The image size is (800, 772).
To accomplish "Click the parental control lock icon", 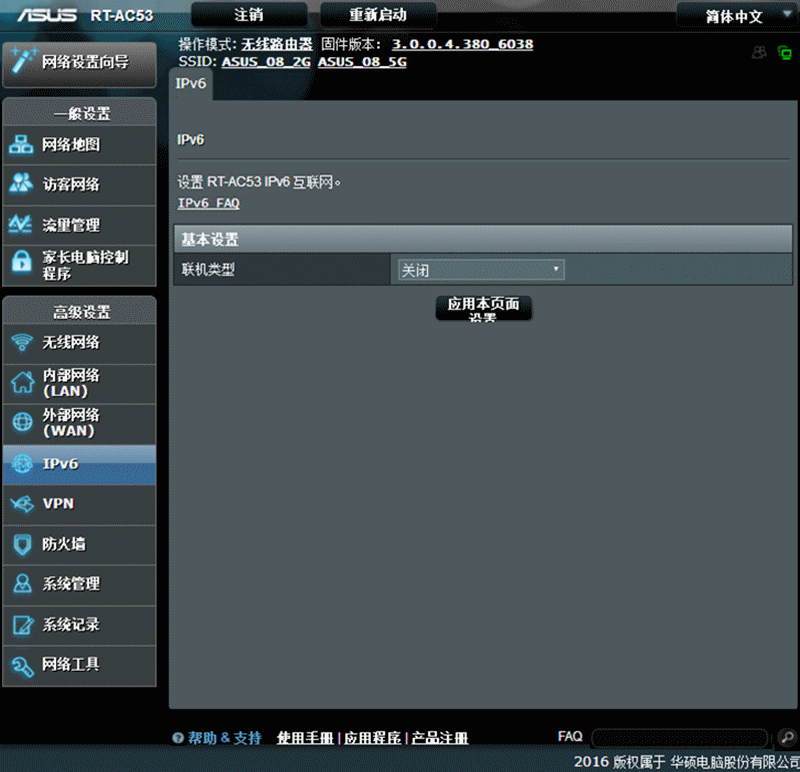I will tap(21, 261).
